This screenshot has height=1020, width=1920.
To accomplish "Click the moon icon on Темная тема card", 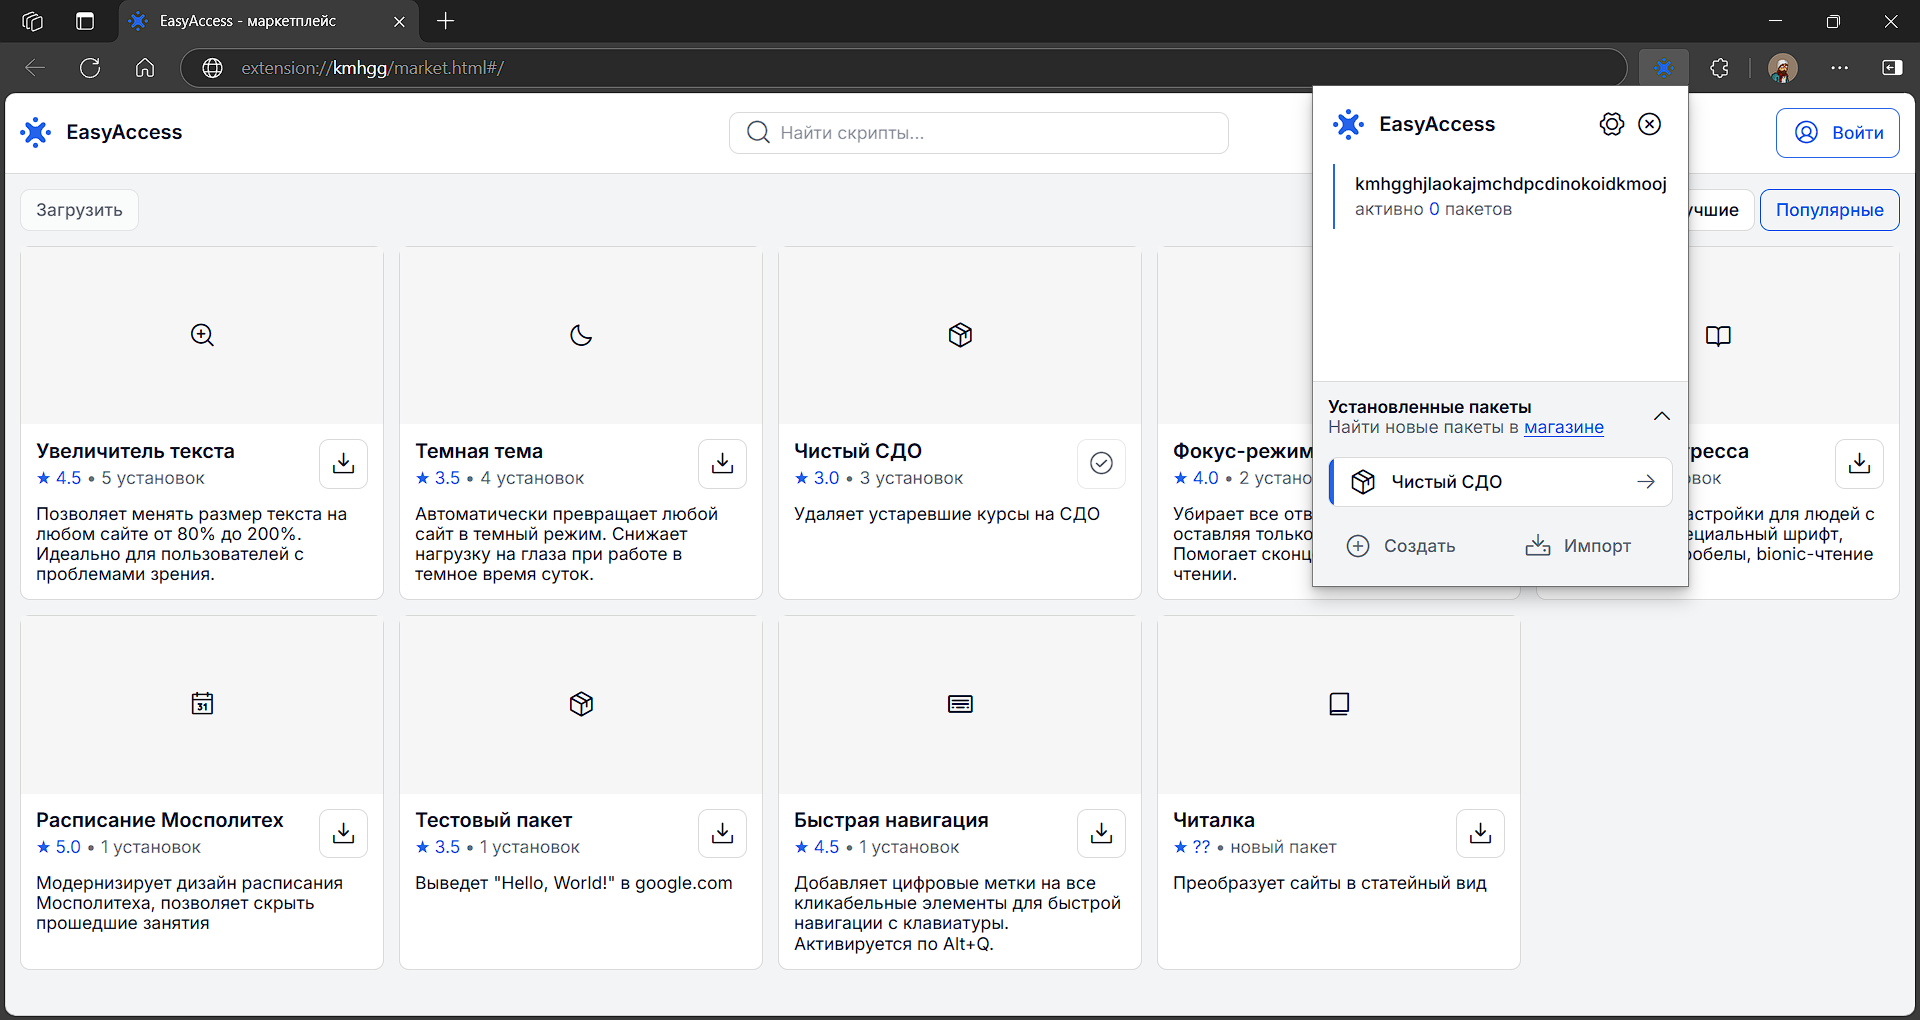I will [x=580, y=335].
